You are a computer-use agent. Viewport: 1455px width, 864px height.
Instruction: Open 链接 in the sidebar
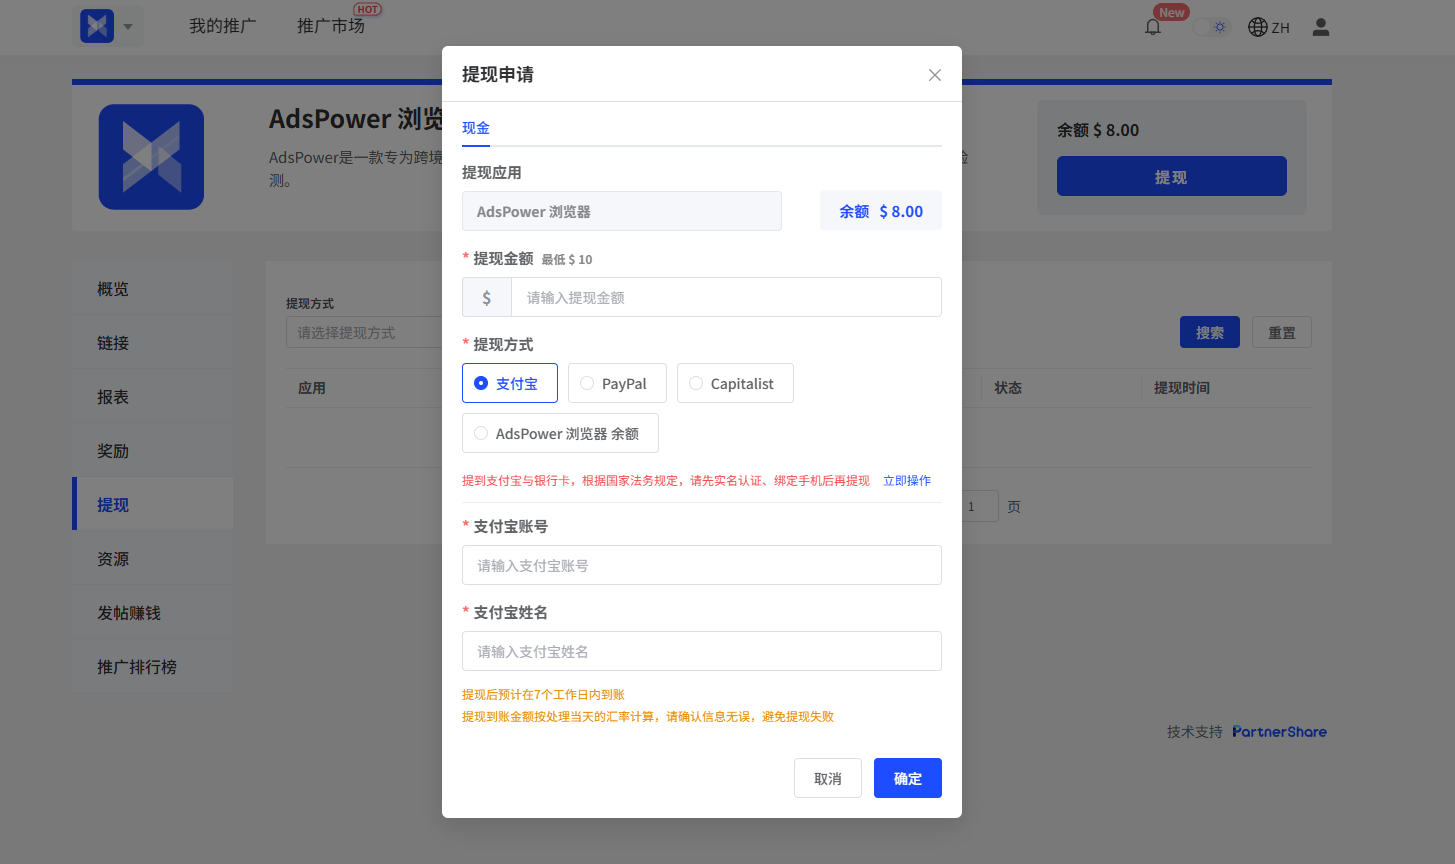click(x=152, y=343)
